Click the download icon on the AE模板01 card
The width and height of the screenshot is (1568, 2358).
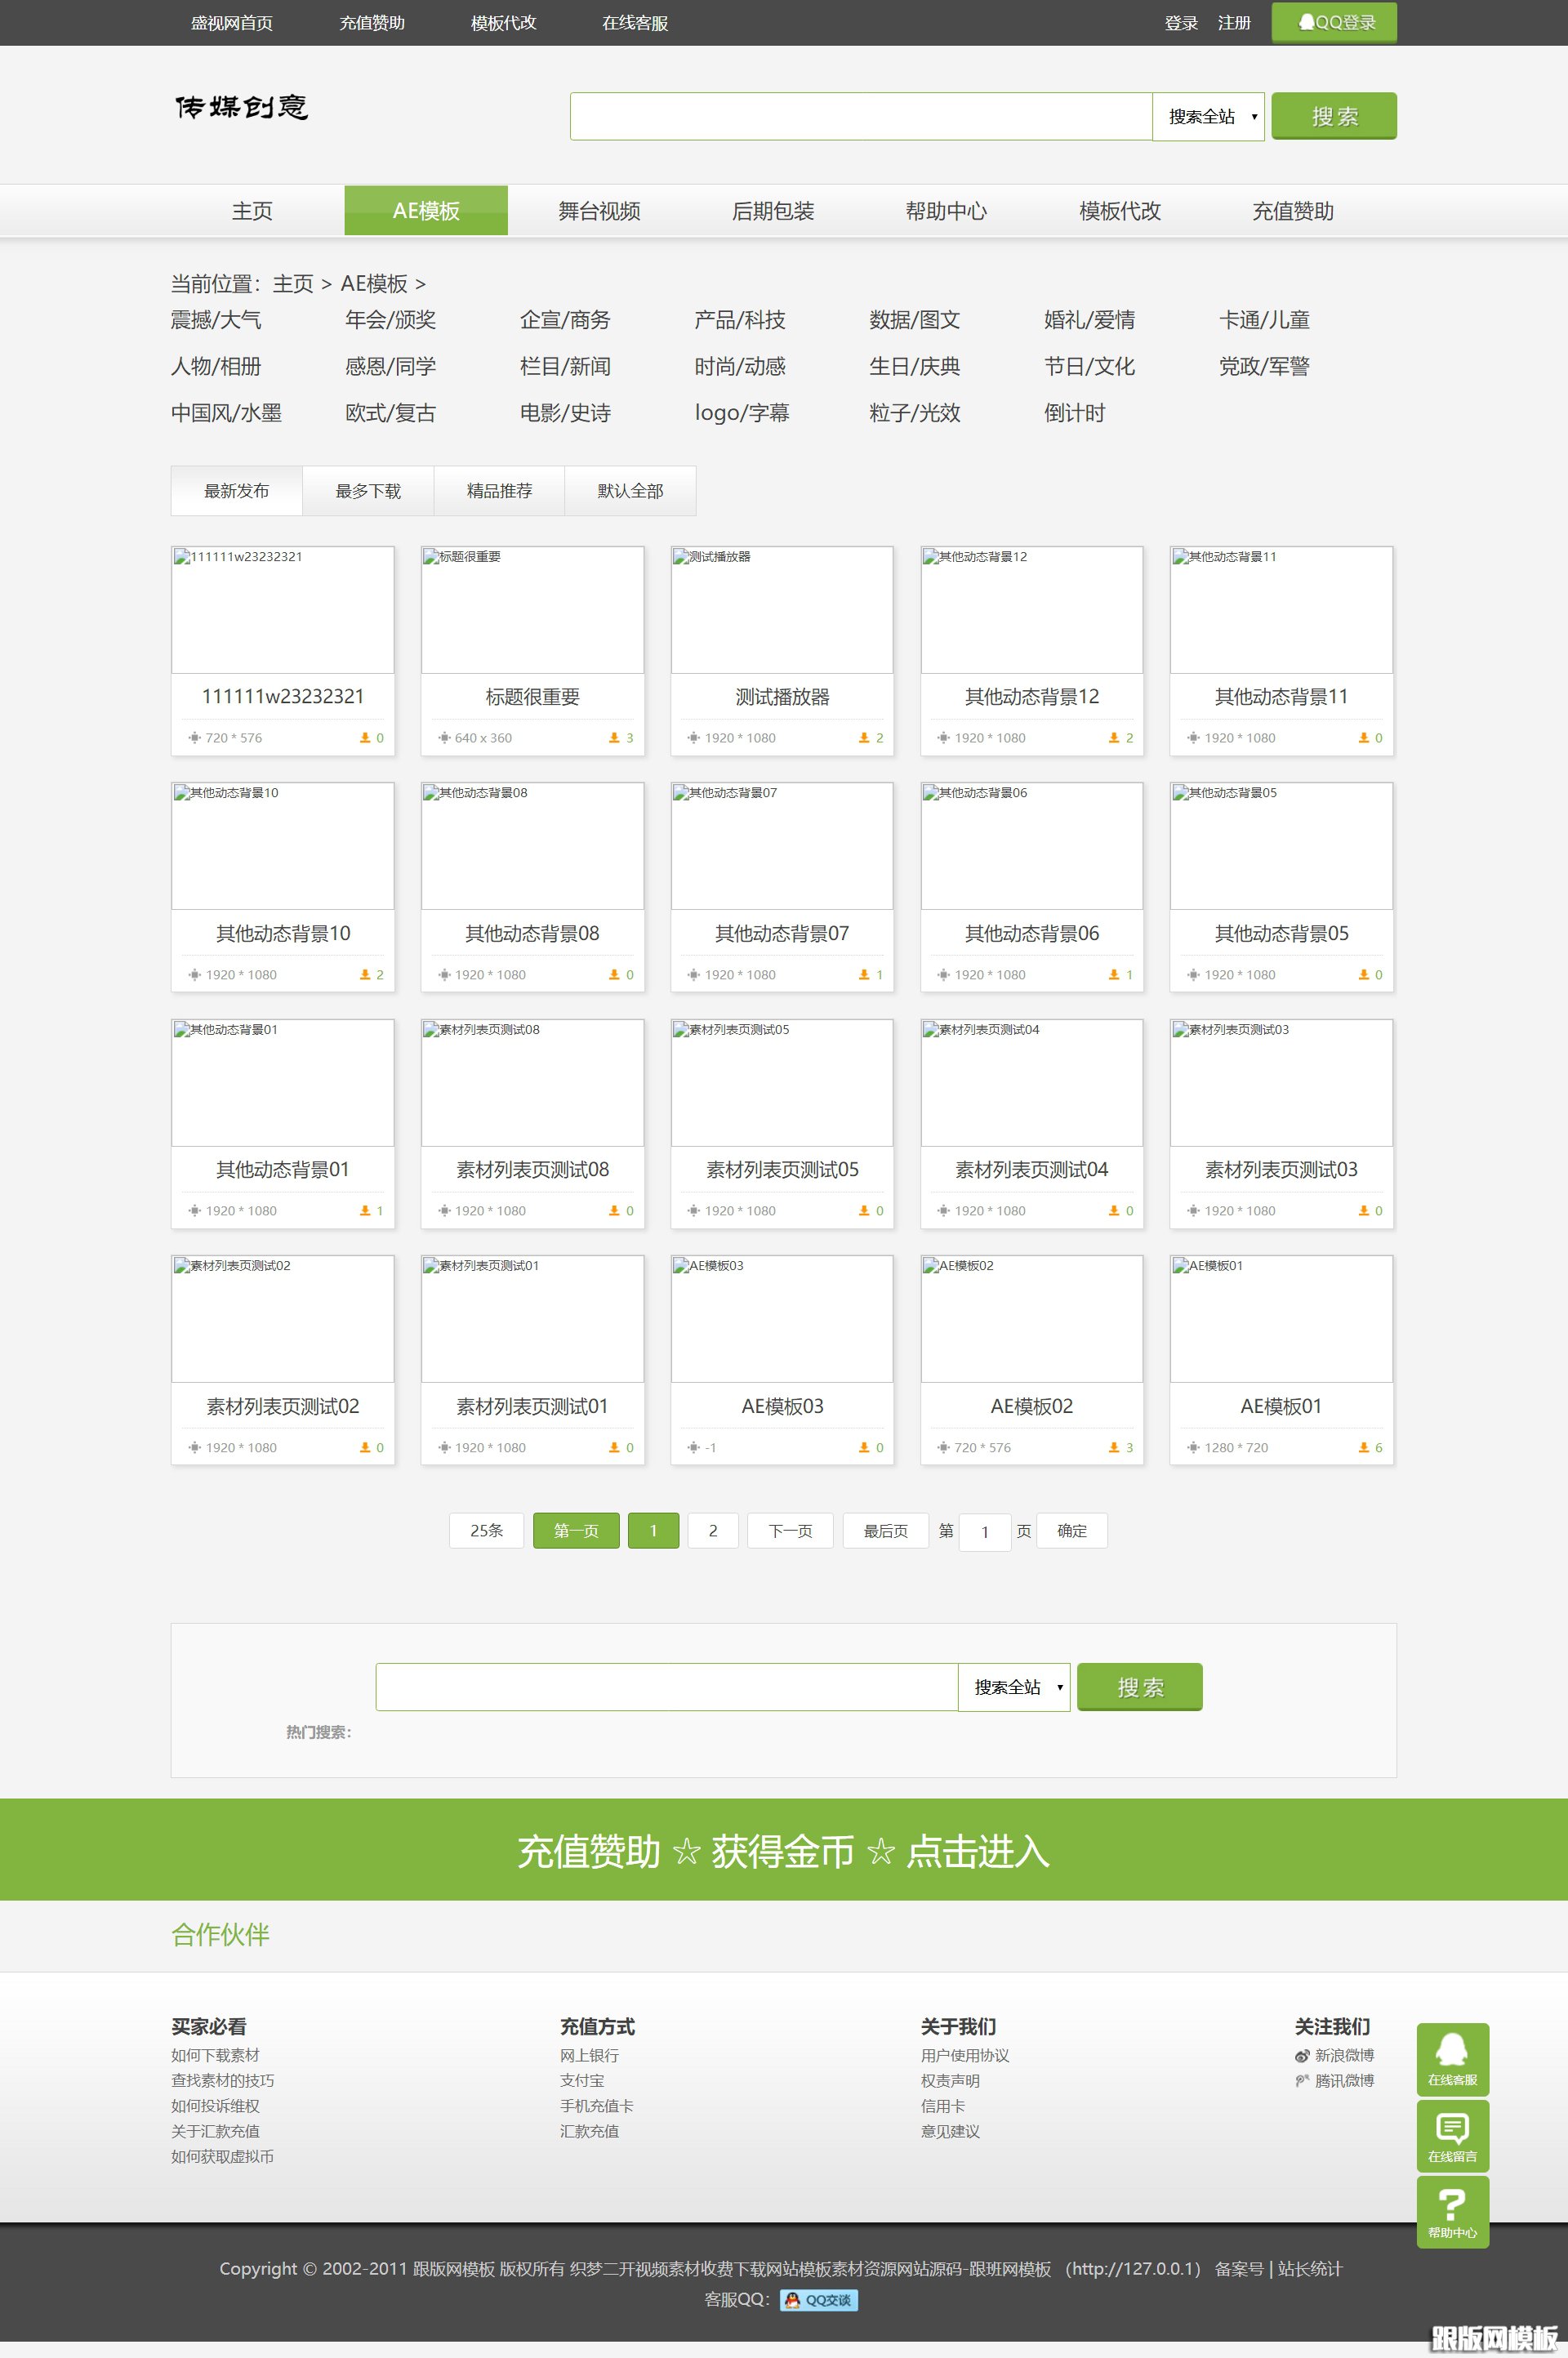coord(1362,1447)
